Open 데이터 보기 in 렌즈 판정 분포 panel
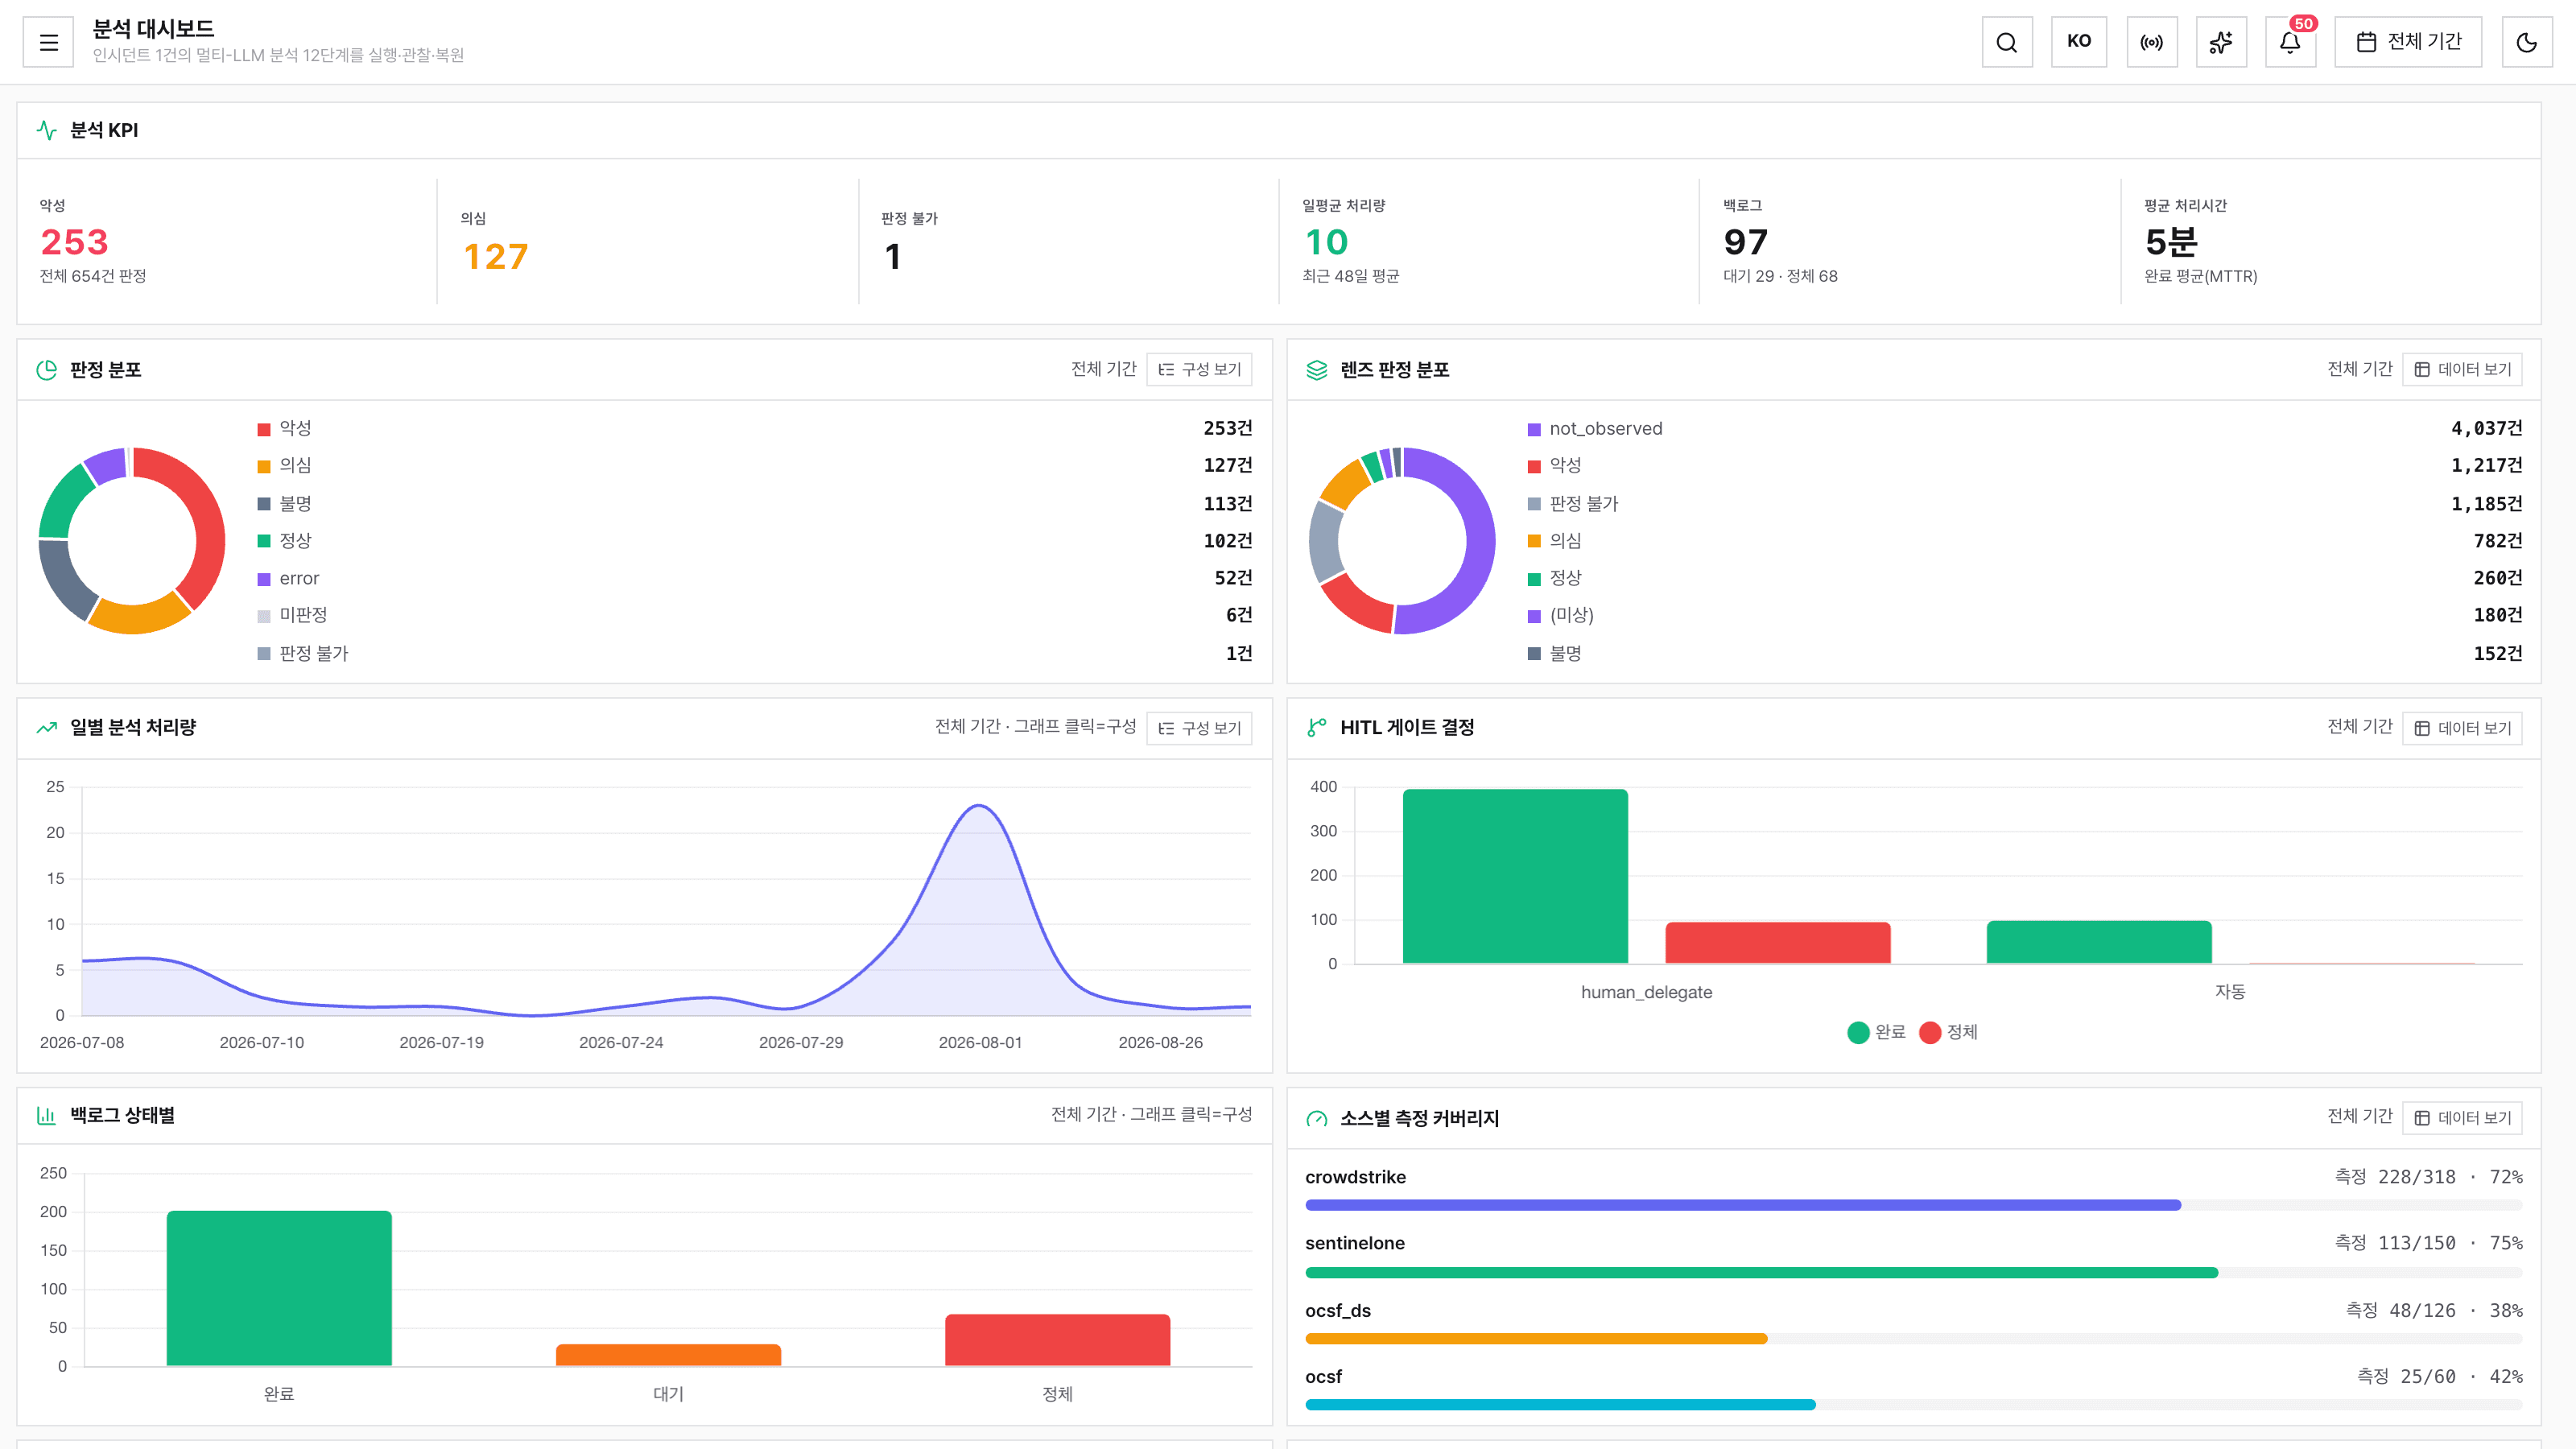Image resolution: width=2576 pixels, height=1449 pixels. tap(2462, 370)
